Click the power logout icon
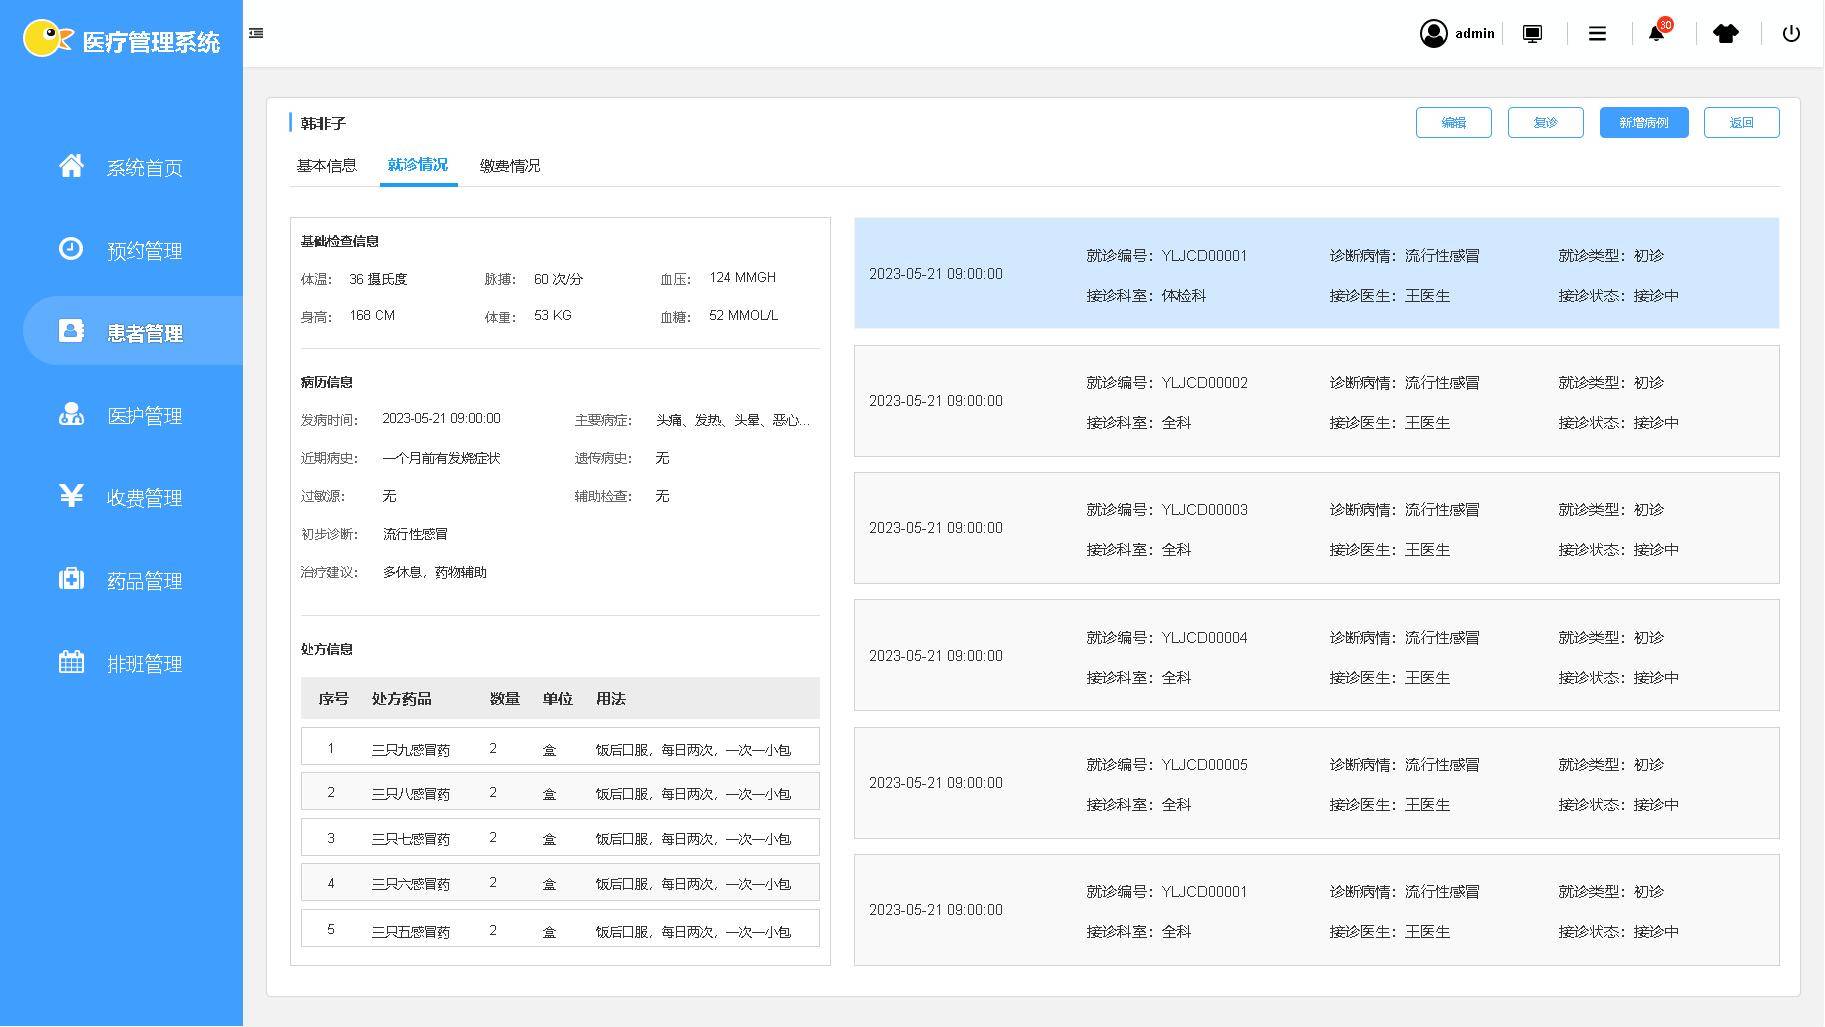Viewport: 1825px width, 1027px height. pos(1790,34)
